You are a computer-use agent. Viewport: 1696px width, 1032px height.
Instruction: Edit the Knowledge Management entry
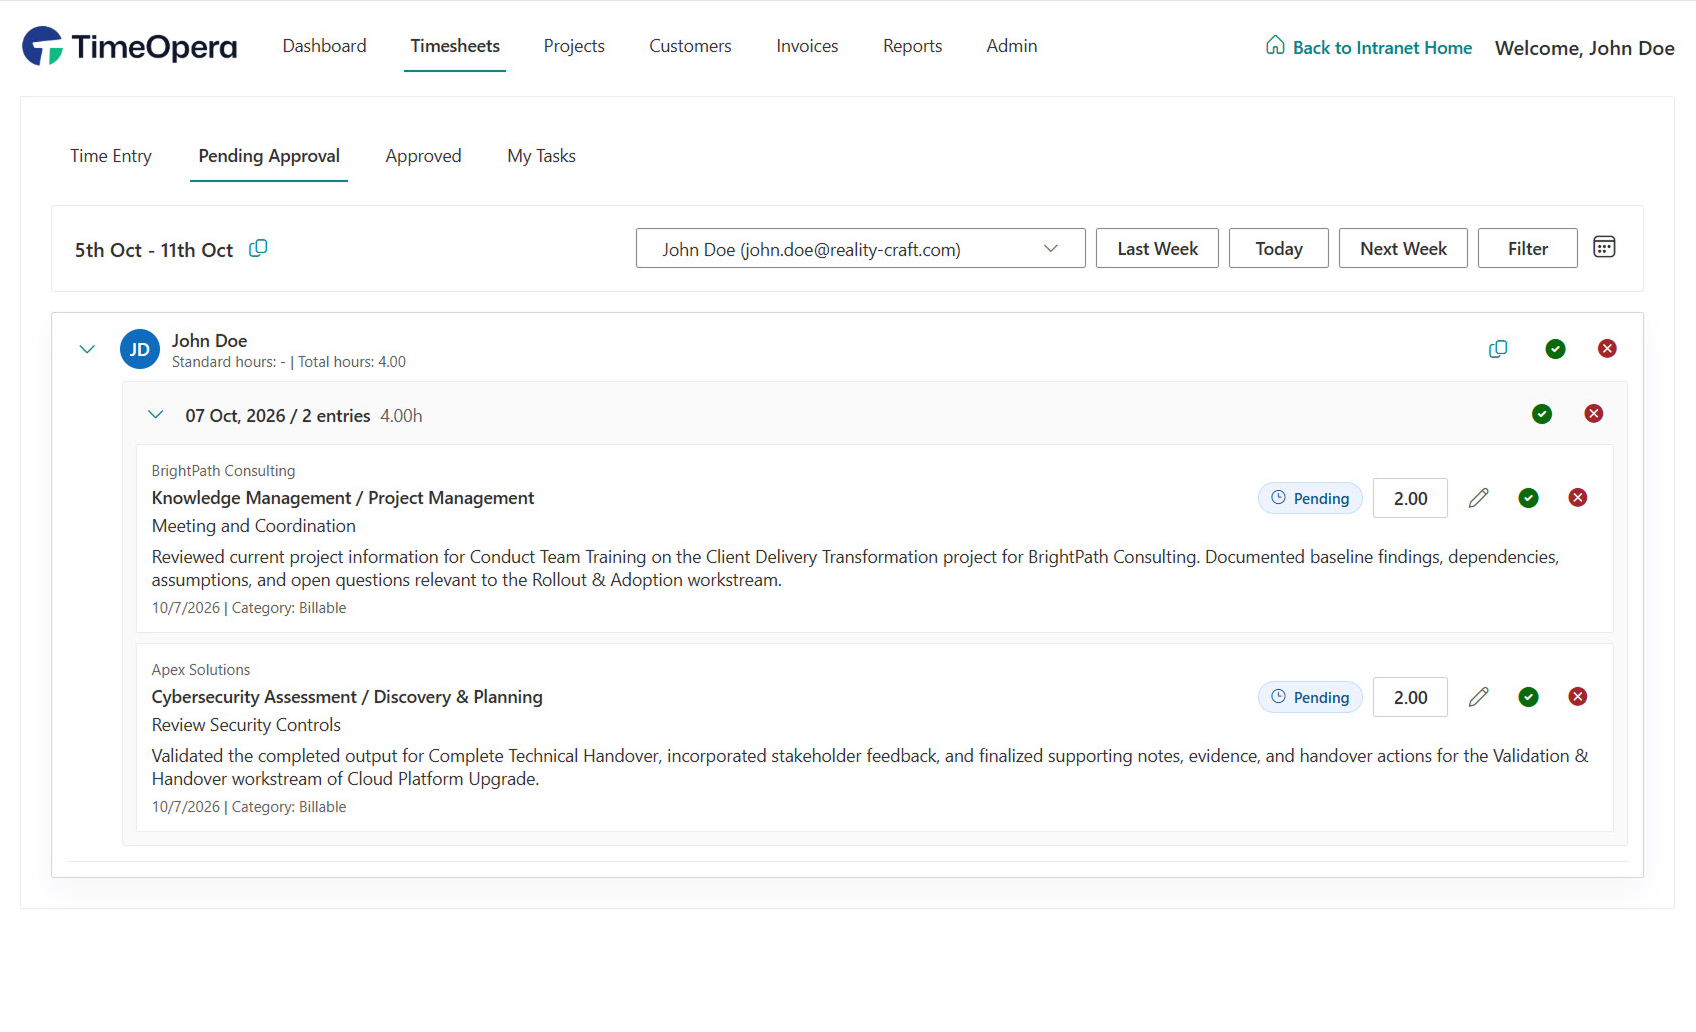1478,498
